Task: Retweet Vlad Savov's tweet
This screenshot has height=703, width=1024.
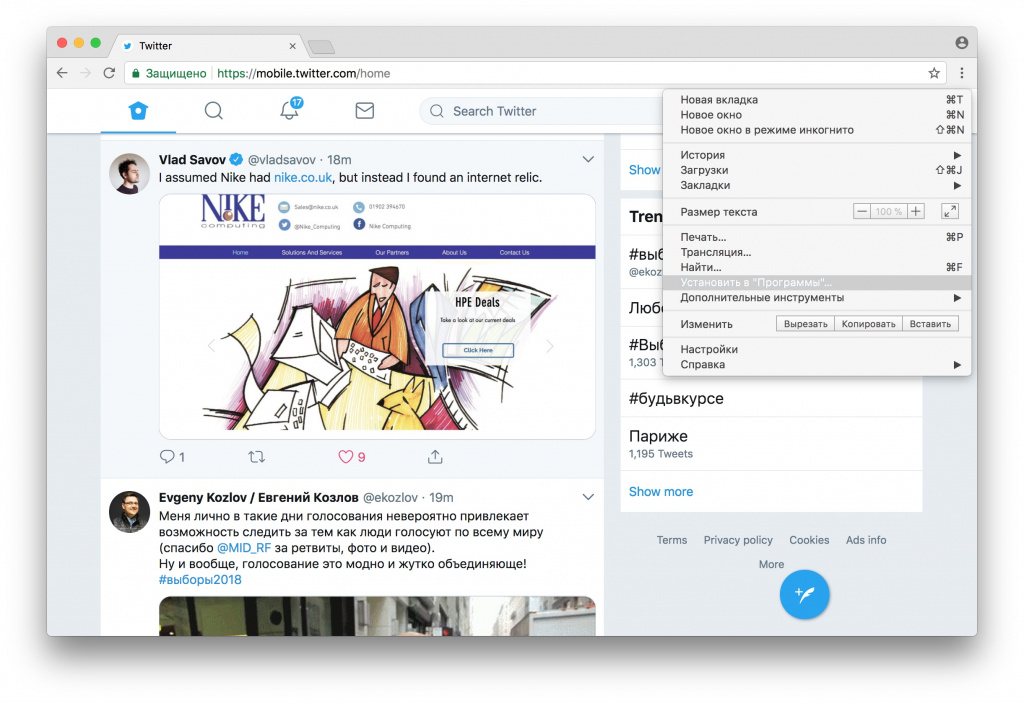Action: pos(256,457)
